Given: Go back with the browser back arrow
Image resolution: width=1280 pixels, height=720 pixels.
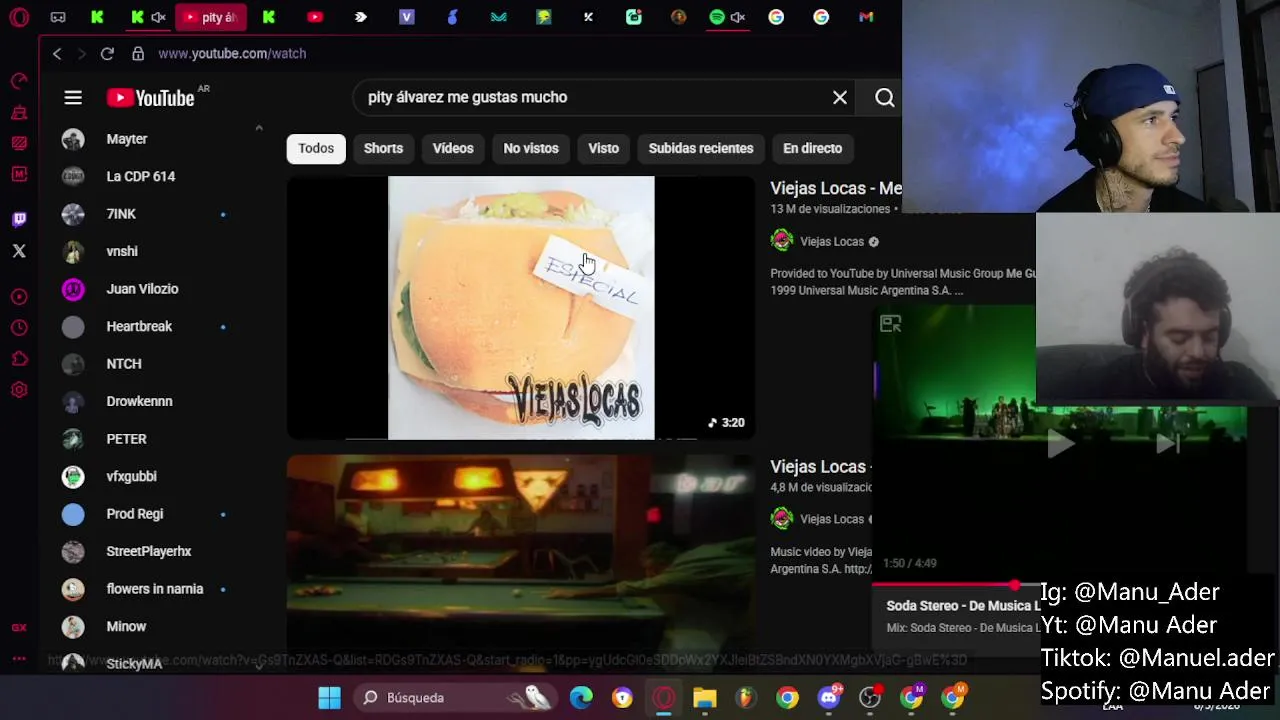Looking at the screenshot, I should click(x=57, y=54).
